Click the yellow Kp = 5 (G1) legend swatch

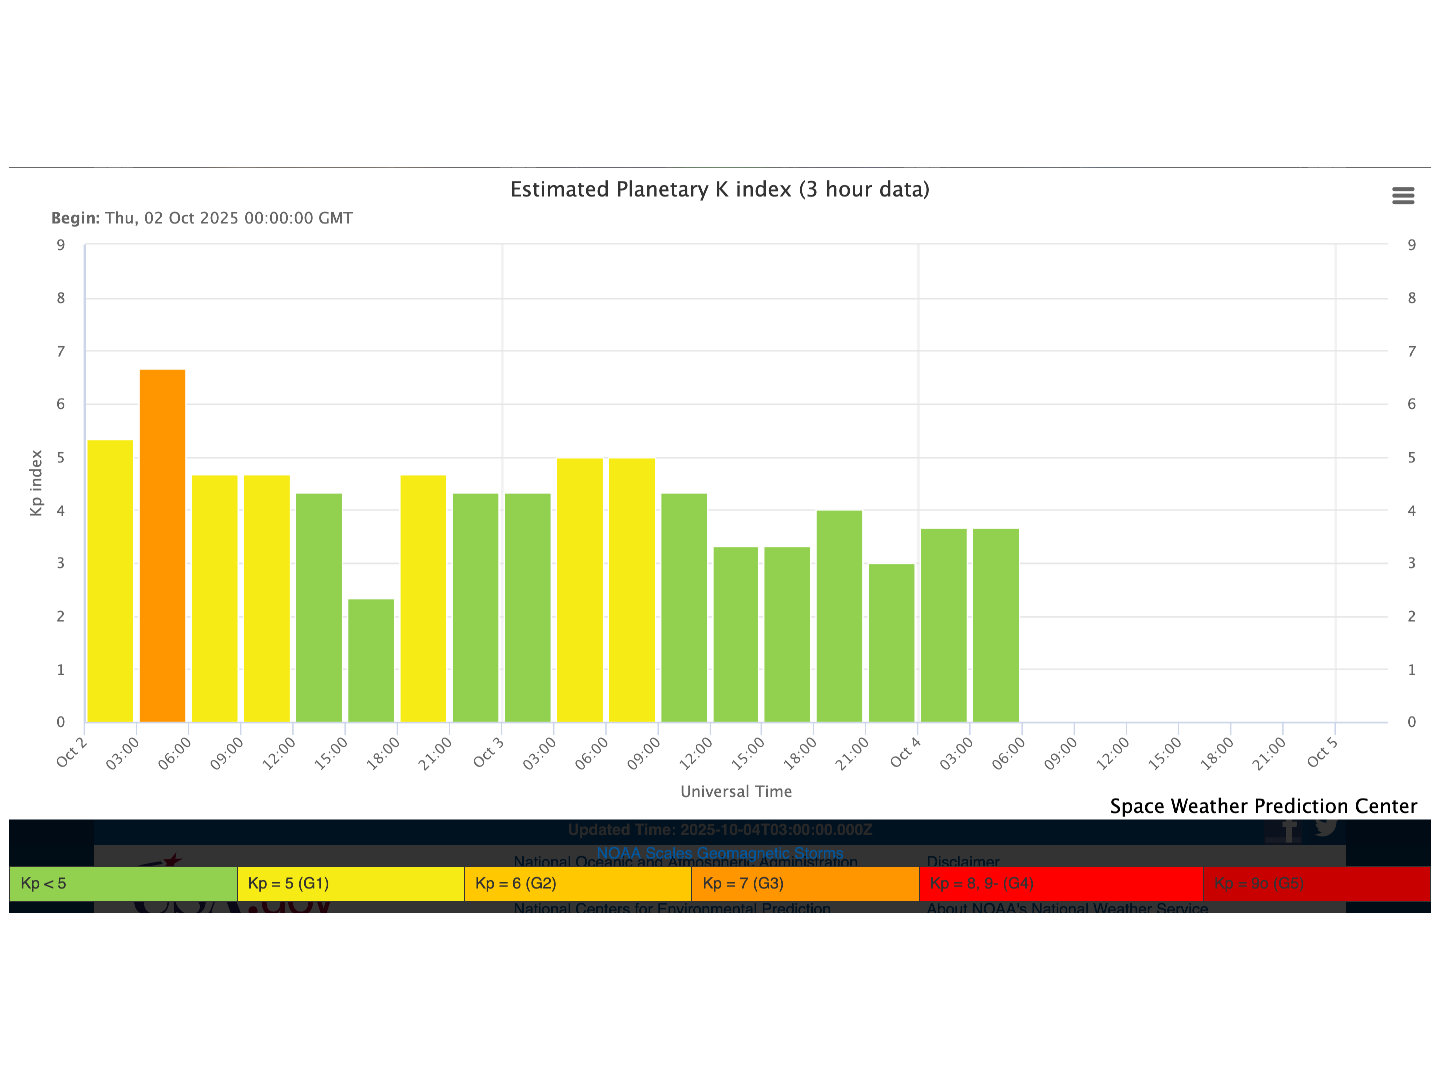click(350, 884)
